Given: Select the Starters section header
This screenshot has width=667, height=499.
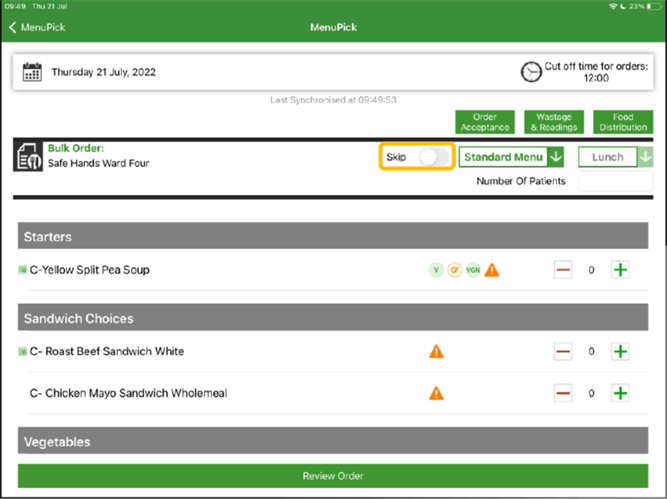Looking at the screenshot, I should pos(333,236).
